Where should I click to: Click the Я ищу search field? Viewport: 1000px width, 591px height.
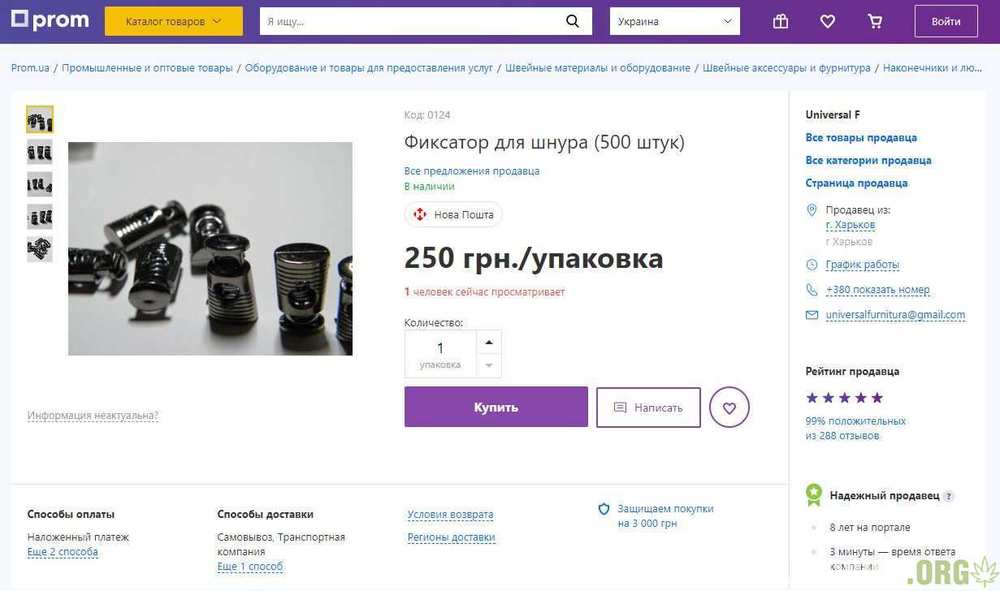410,21
